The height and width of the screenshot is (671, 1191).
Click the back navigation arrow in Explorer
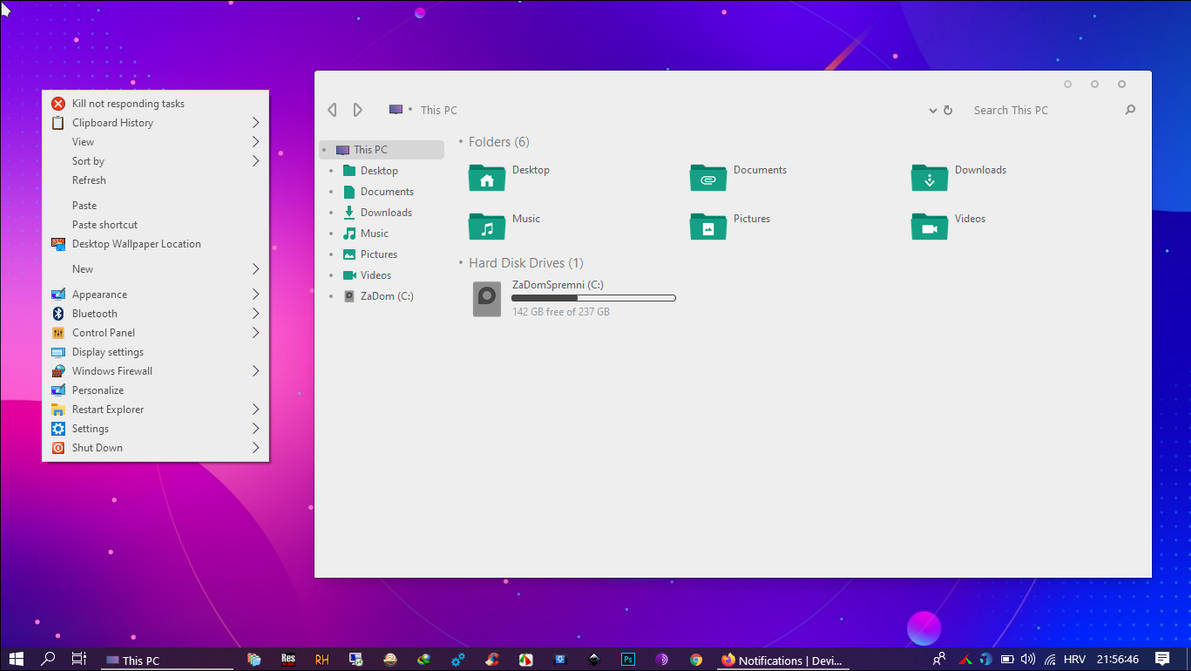tap(332, 110)
